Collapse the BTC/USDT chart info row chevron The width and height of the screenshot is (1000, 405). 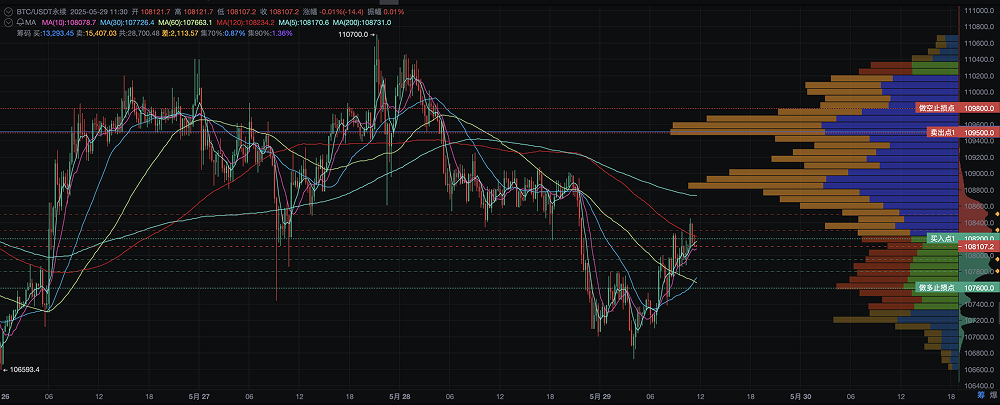8,12
